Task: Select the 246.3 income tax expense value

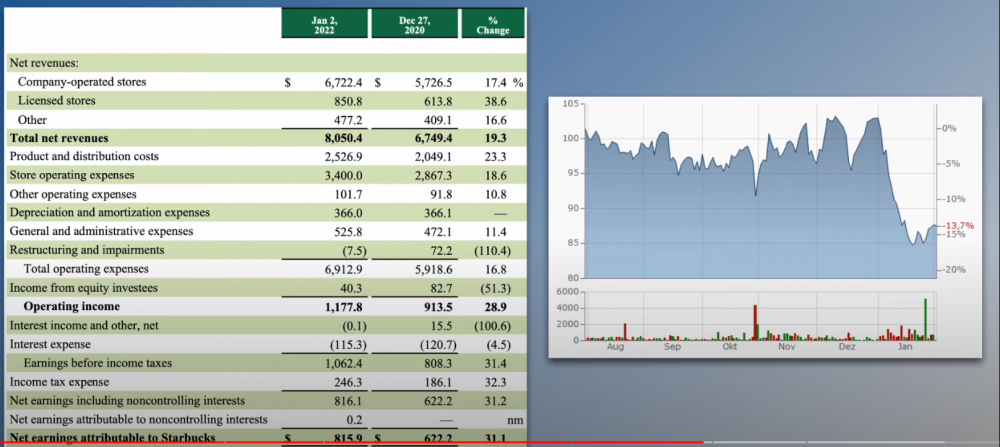Action: 348,382
